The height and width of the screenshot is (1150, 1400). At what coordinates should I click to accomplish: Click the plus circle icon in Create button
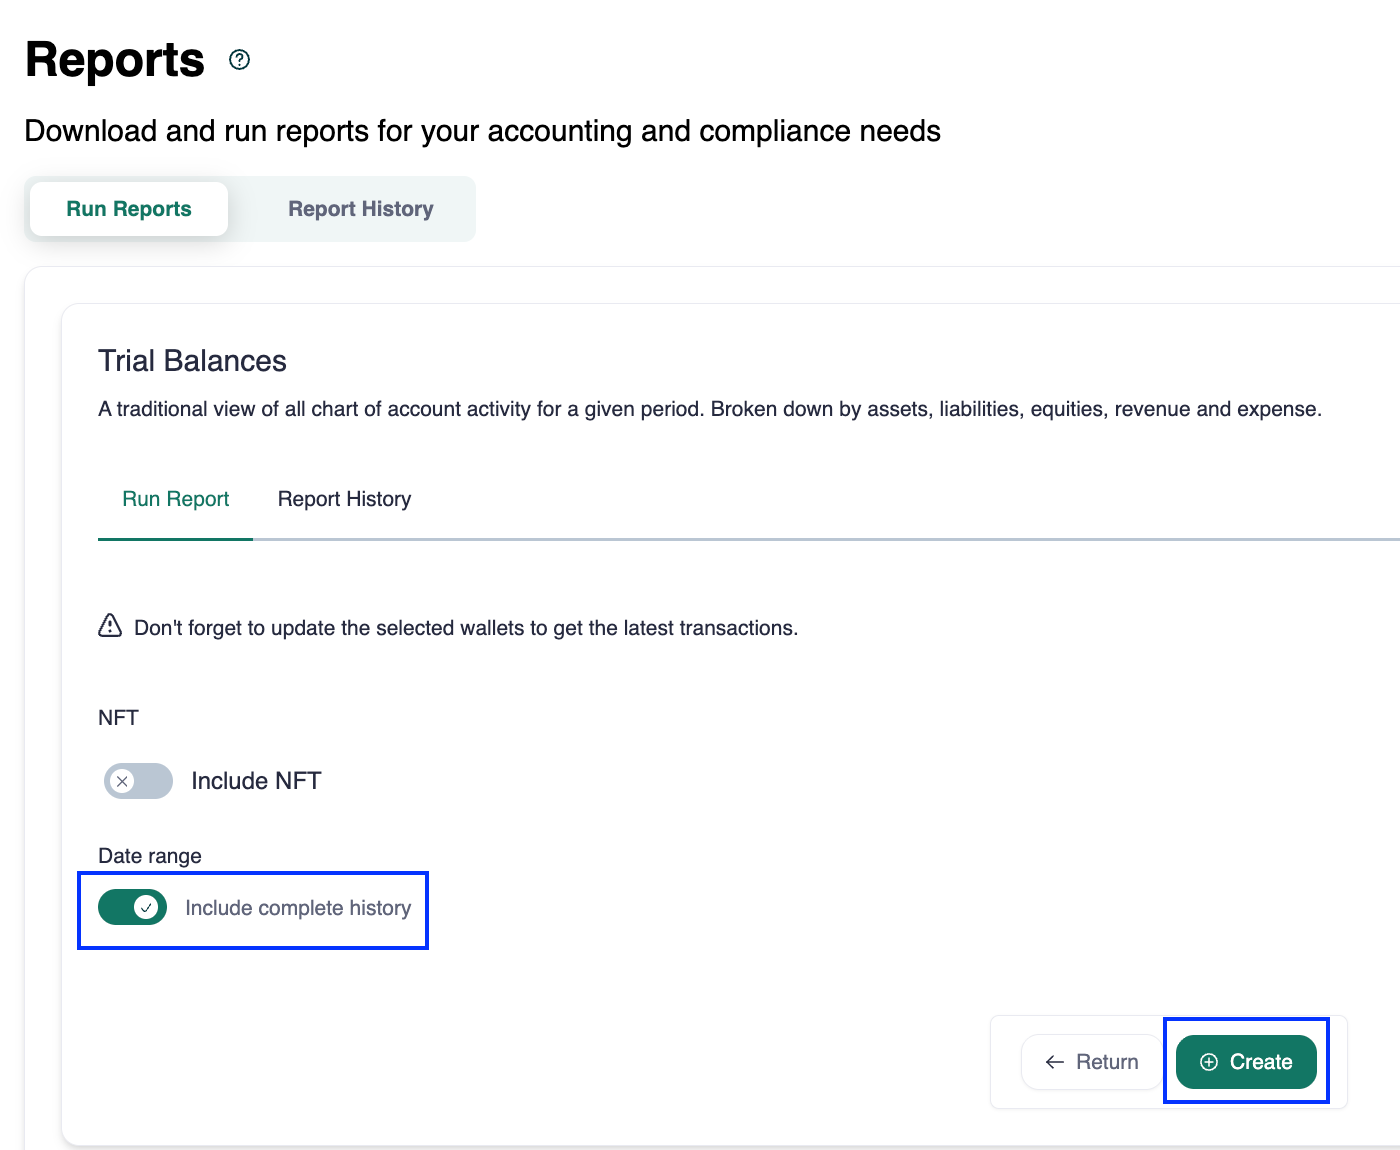pyautogui.click(x=1208, y=1062)
